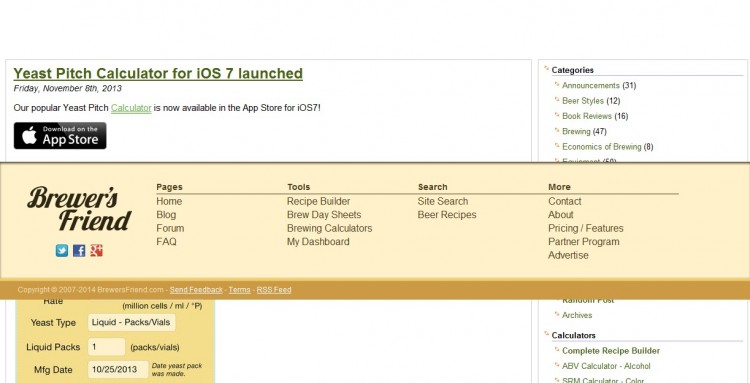The image size is (750, 383).
Task: Open the Yeast Type dropdown
Action: 132,322
